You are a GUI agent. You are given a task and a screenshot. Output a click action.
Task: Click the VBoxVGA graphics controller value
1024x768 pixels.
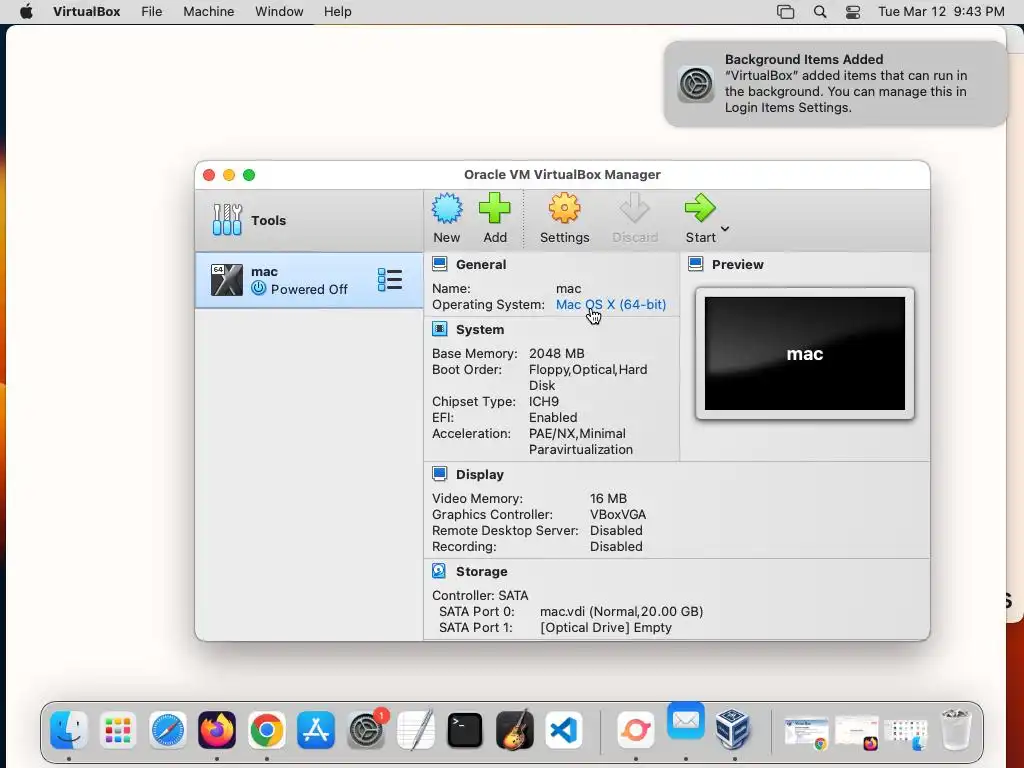(618, 515)
